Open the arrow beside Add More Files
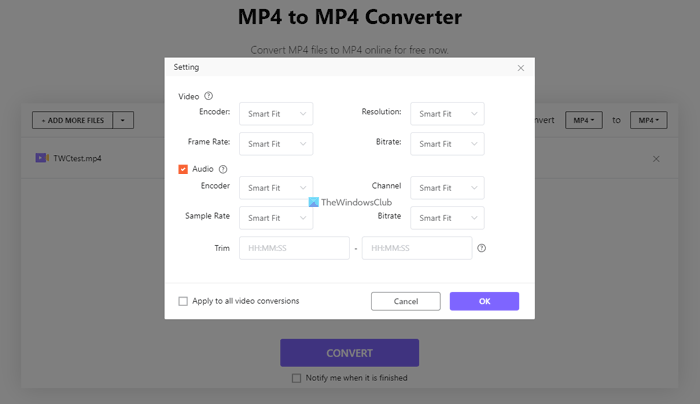700x404 pixels. [122, 120]
